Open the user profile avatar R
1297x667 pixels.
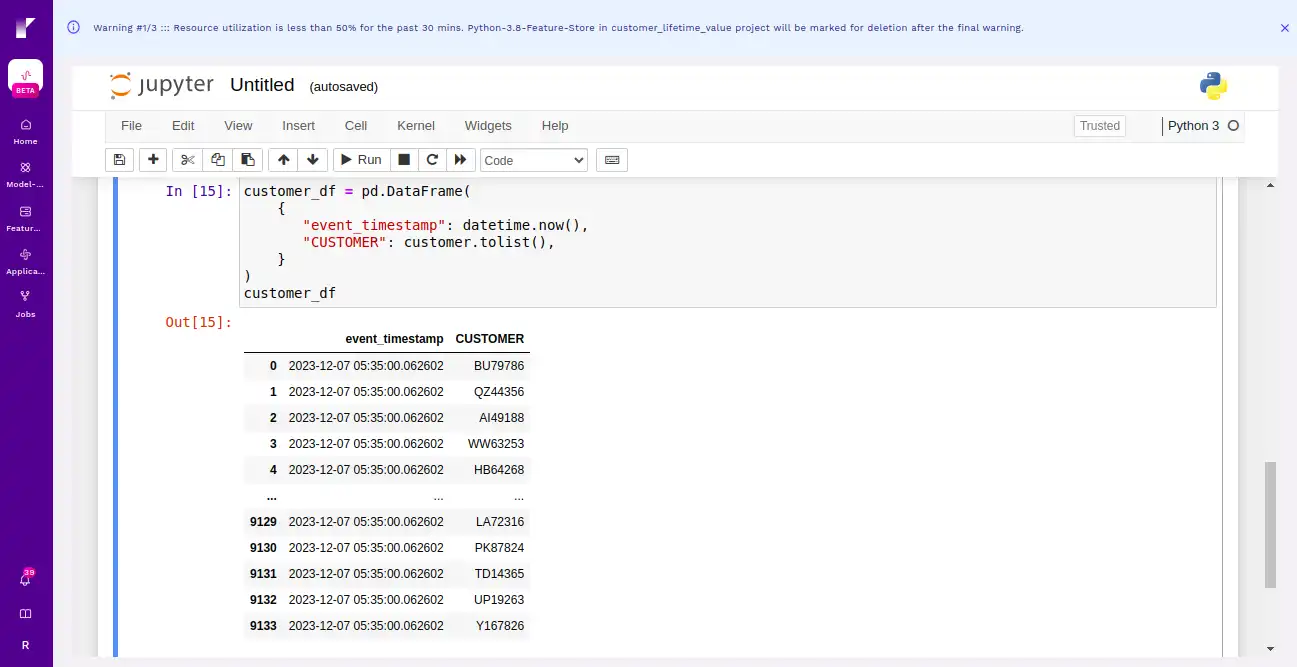26,646
